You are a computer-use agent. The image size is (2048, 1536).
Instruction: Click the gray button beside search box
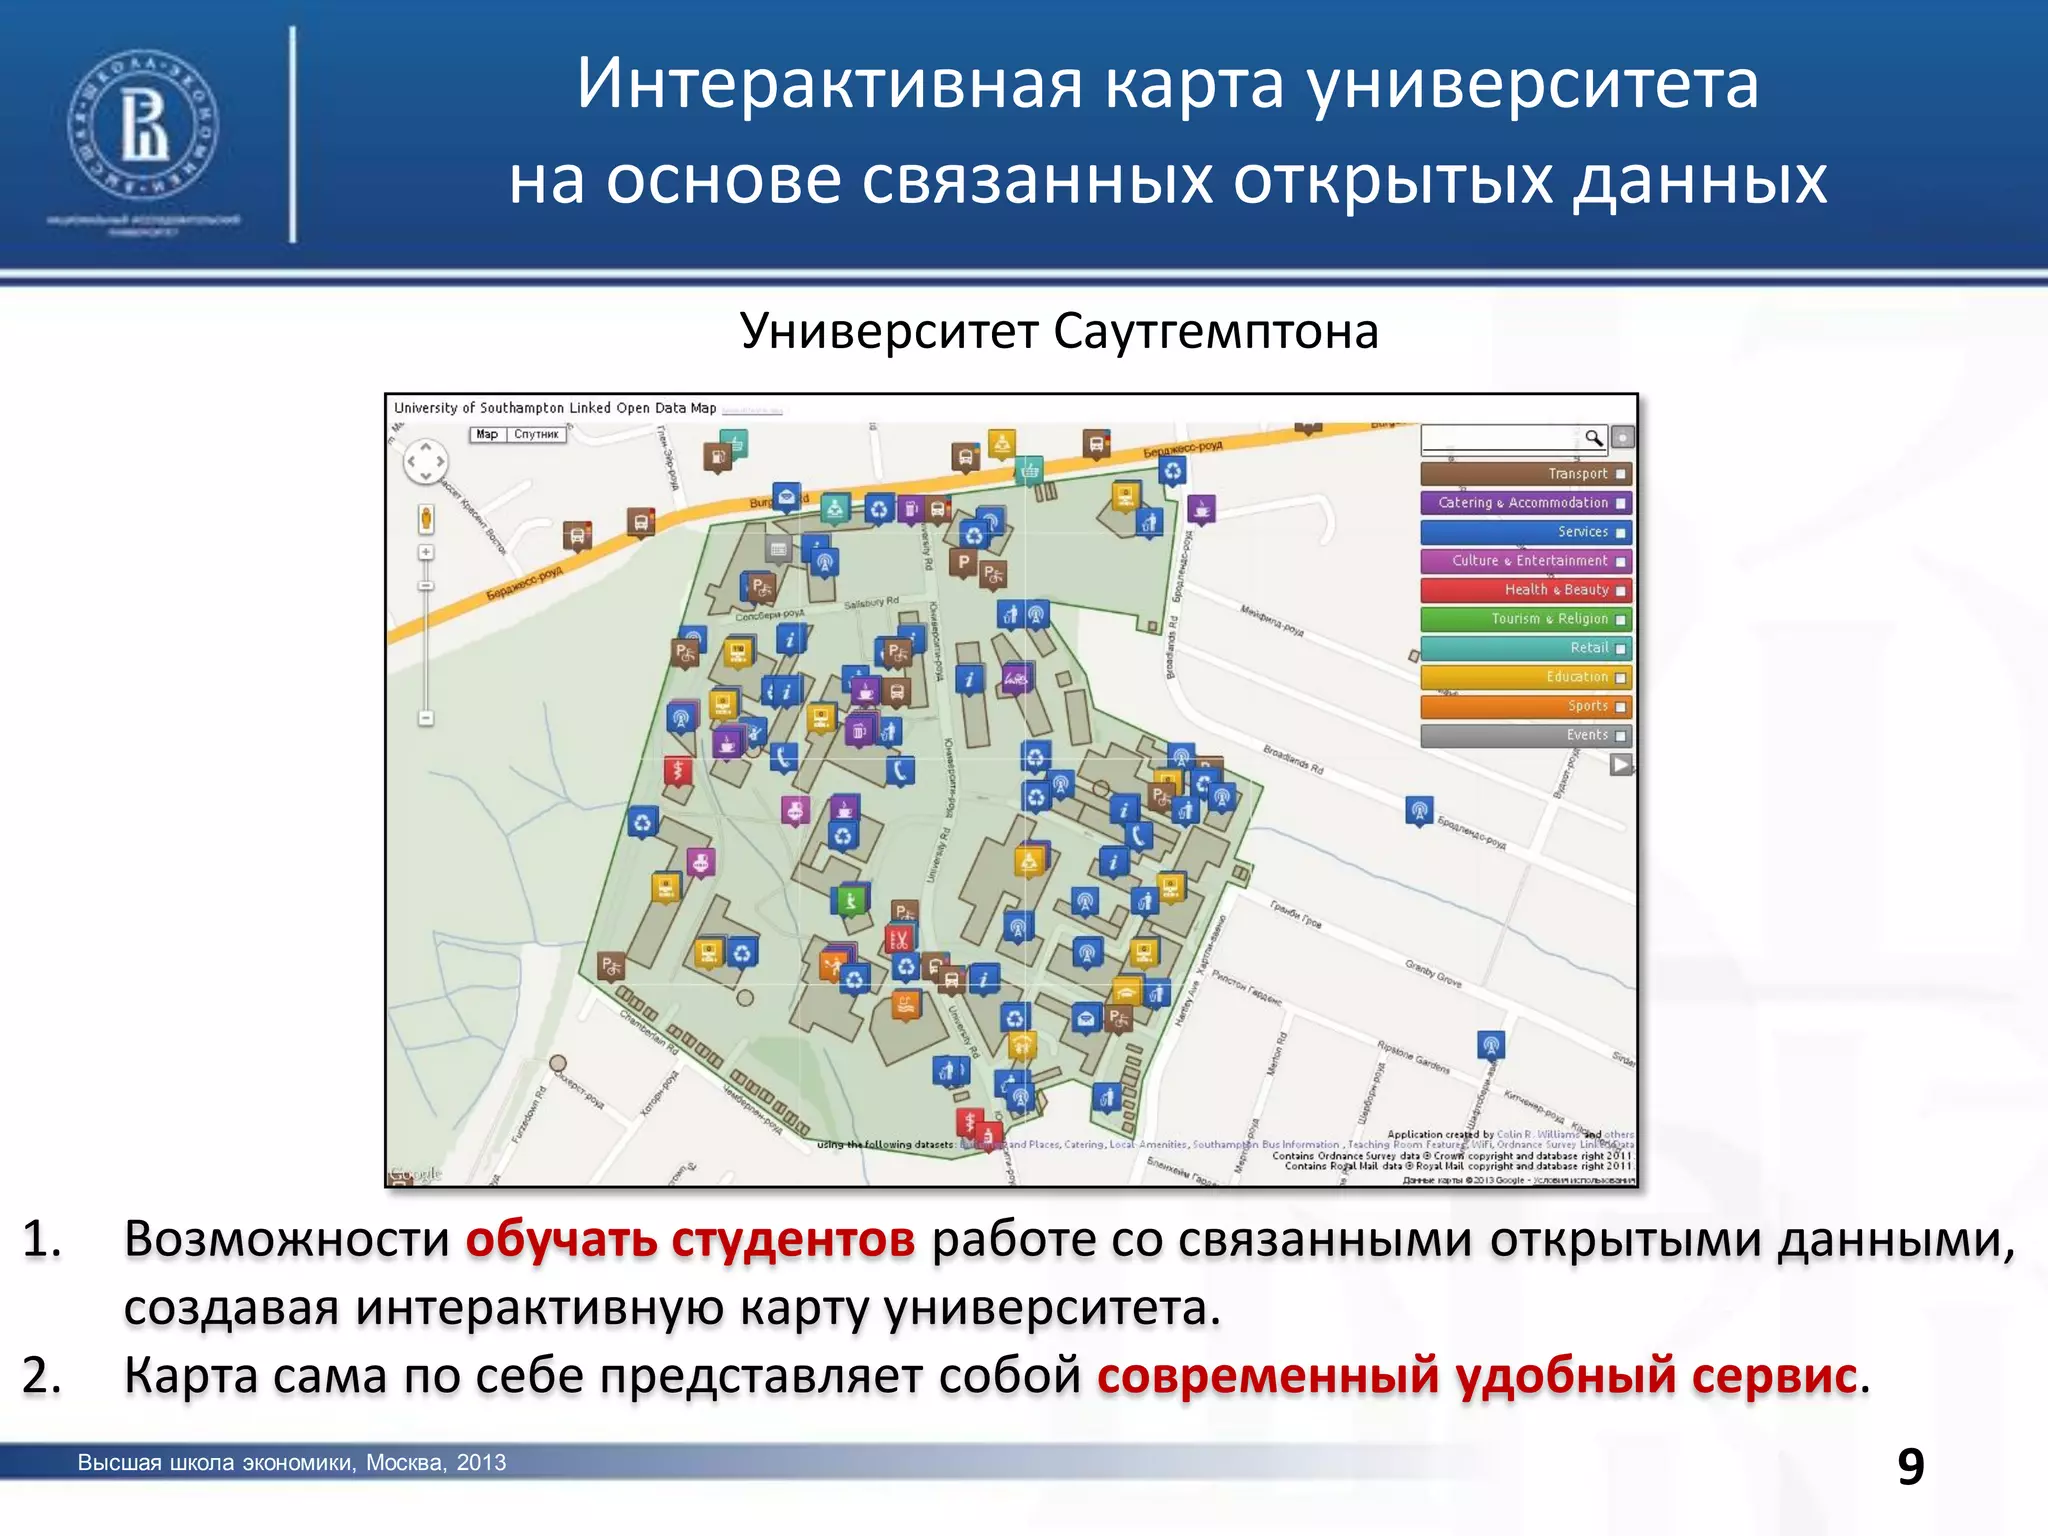pos(1623,438)
